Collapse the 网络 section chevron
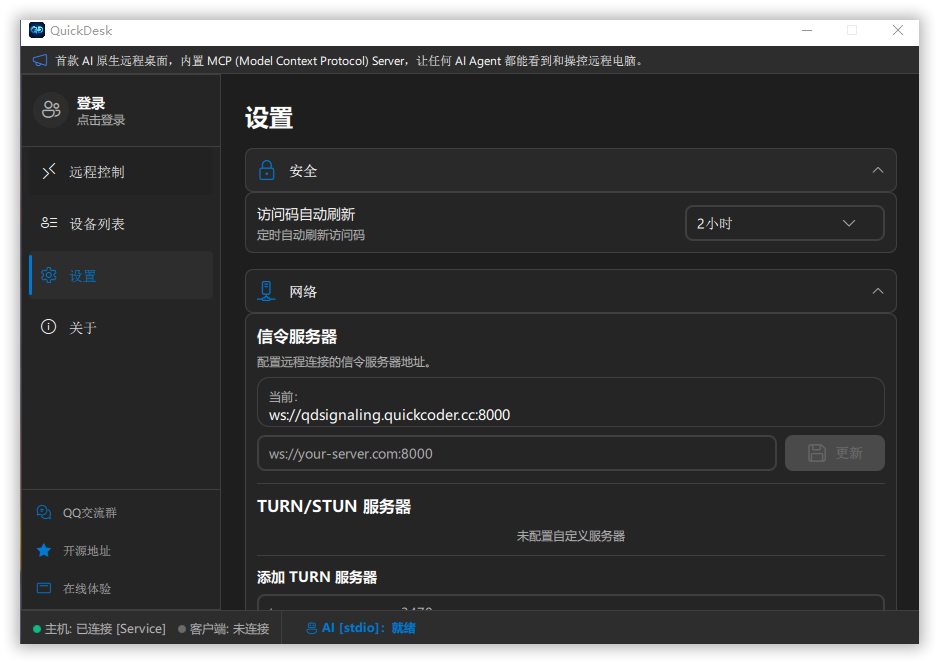This screenshot has width=939, height=664. coord(877,291)
